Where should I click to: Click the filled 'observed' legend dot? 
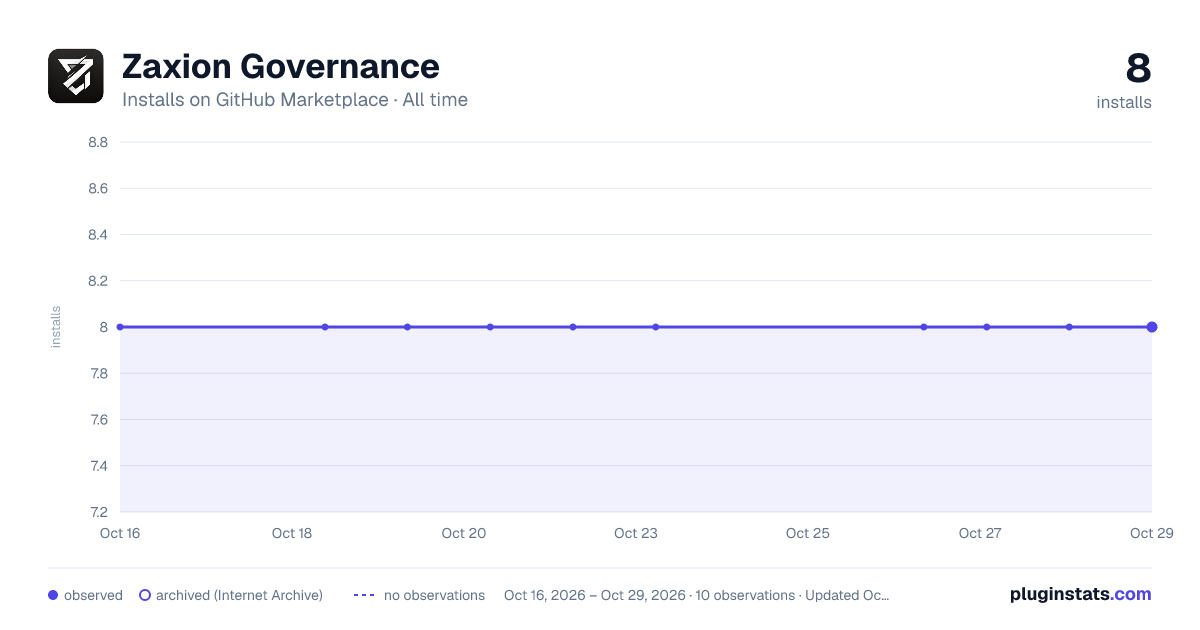[53, 595]
